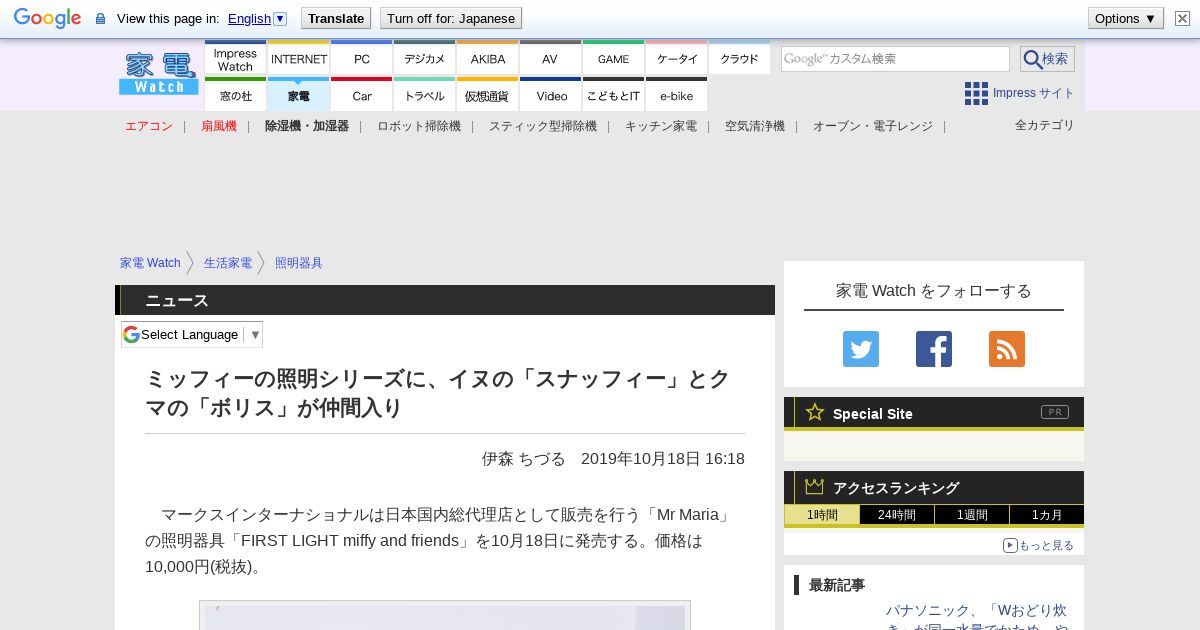Click the PR badge in Special Site

click(1054, 412)
